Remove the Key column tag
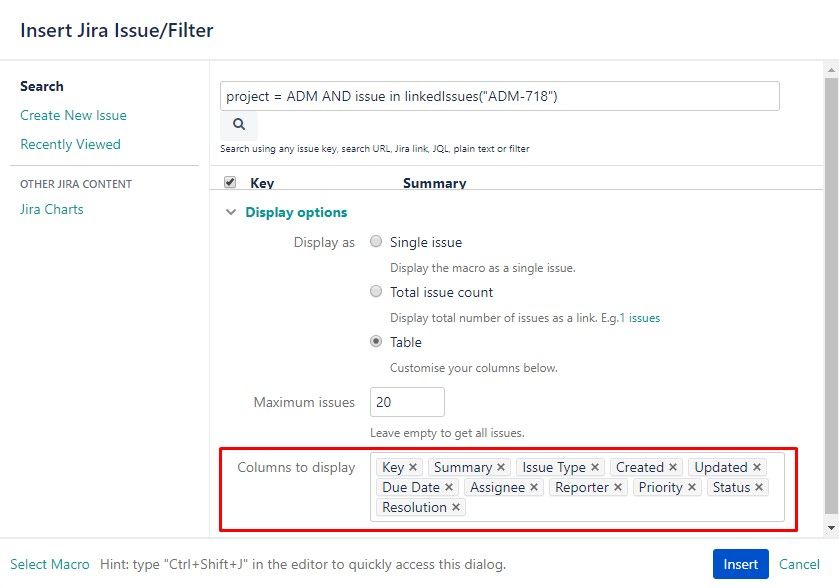 click(413, 467)
